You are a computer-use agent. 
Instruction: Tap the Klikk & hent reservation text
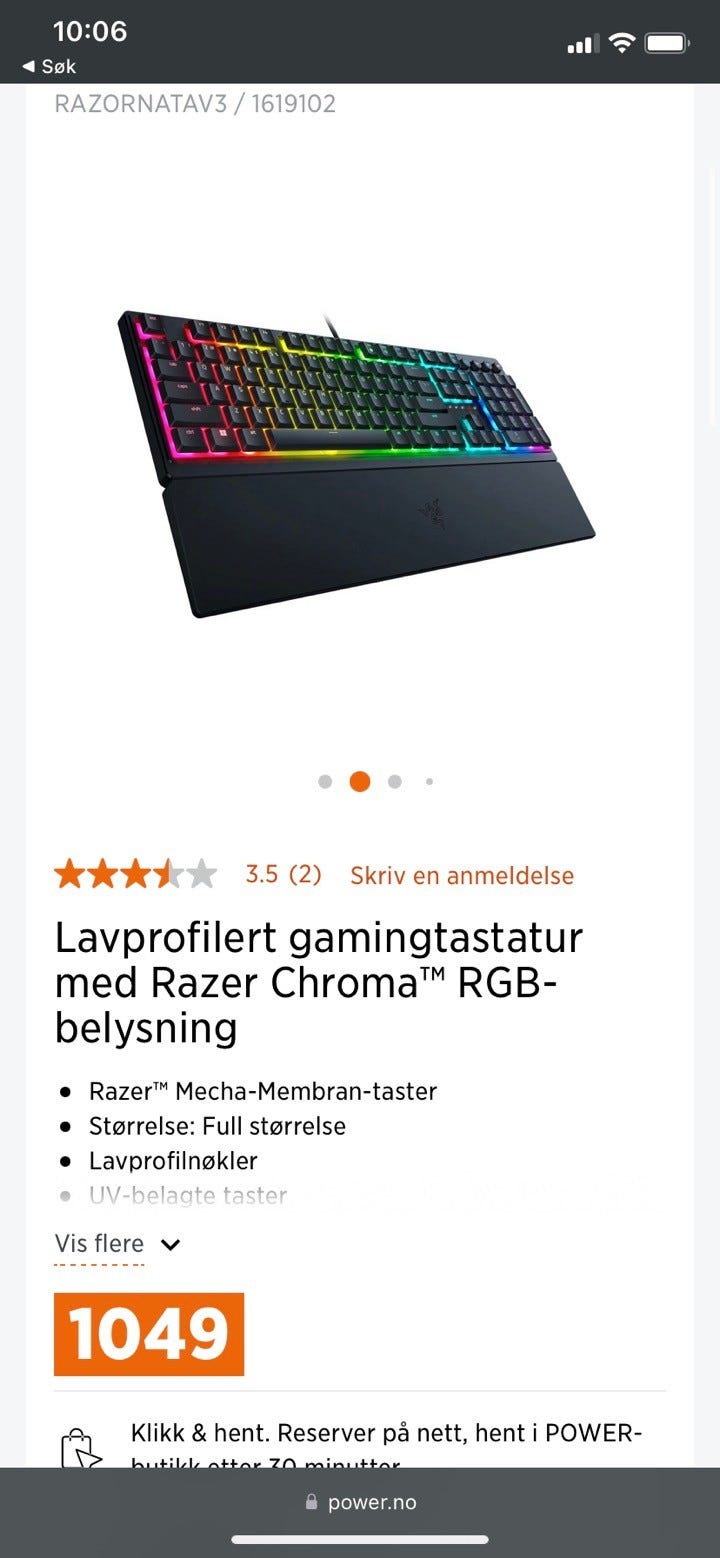click(386, 1448)
